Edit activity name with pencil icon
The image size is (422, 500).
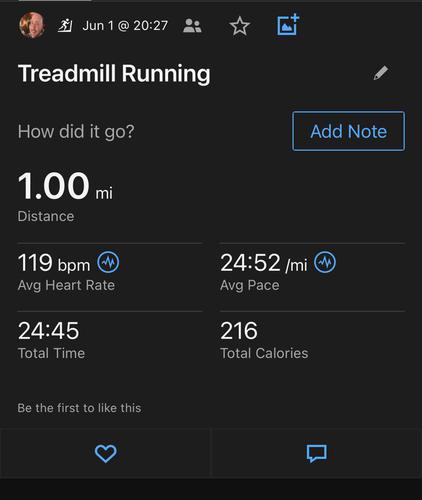click(x=381, y=73)
